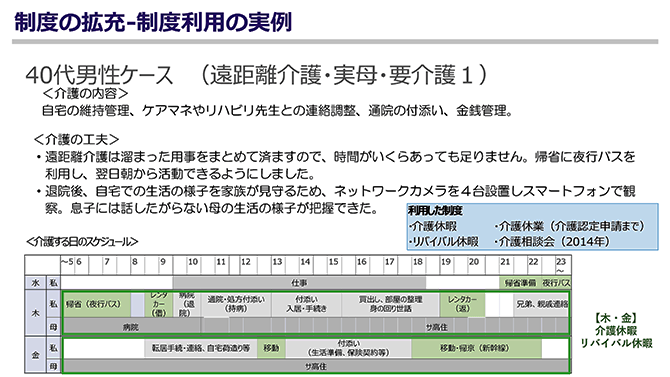Click the 兄弟、親戚連絡 block
Screen dimensions: 670x377
tap(541, 304)
